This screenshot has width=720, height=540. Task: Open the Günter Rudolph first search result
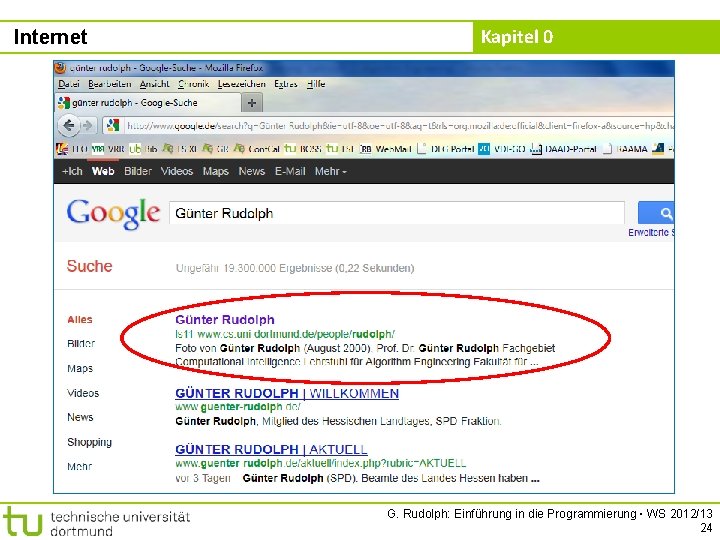tap(225, 320)
